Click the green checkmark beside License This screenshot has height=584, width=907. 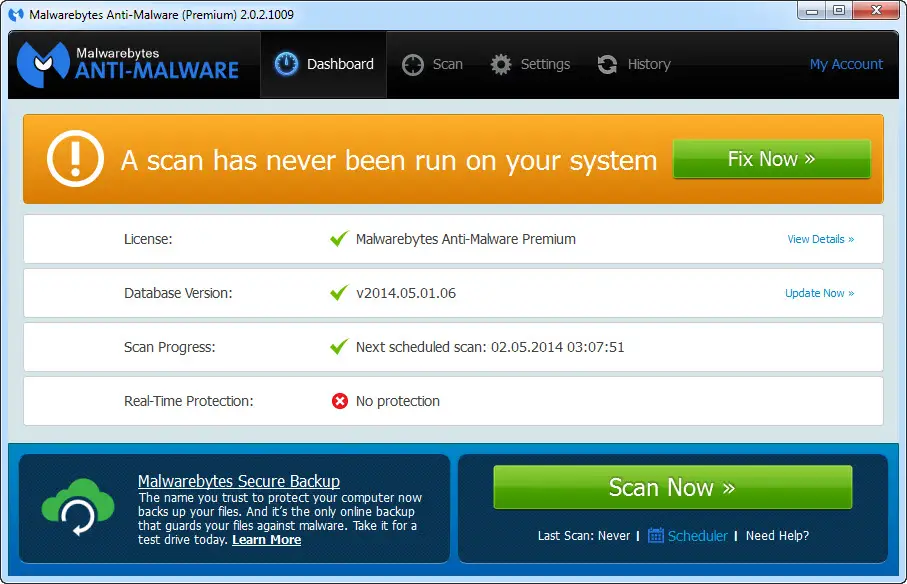pyautogui.click(x=339, y=238)
